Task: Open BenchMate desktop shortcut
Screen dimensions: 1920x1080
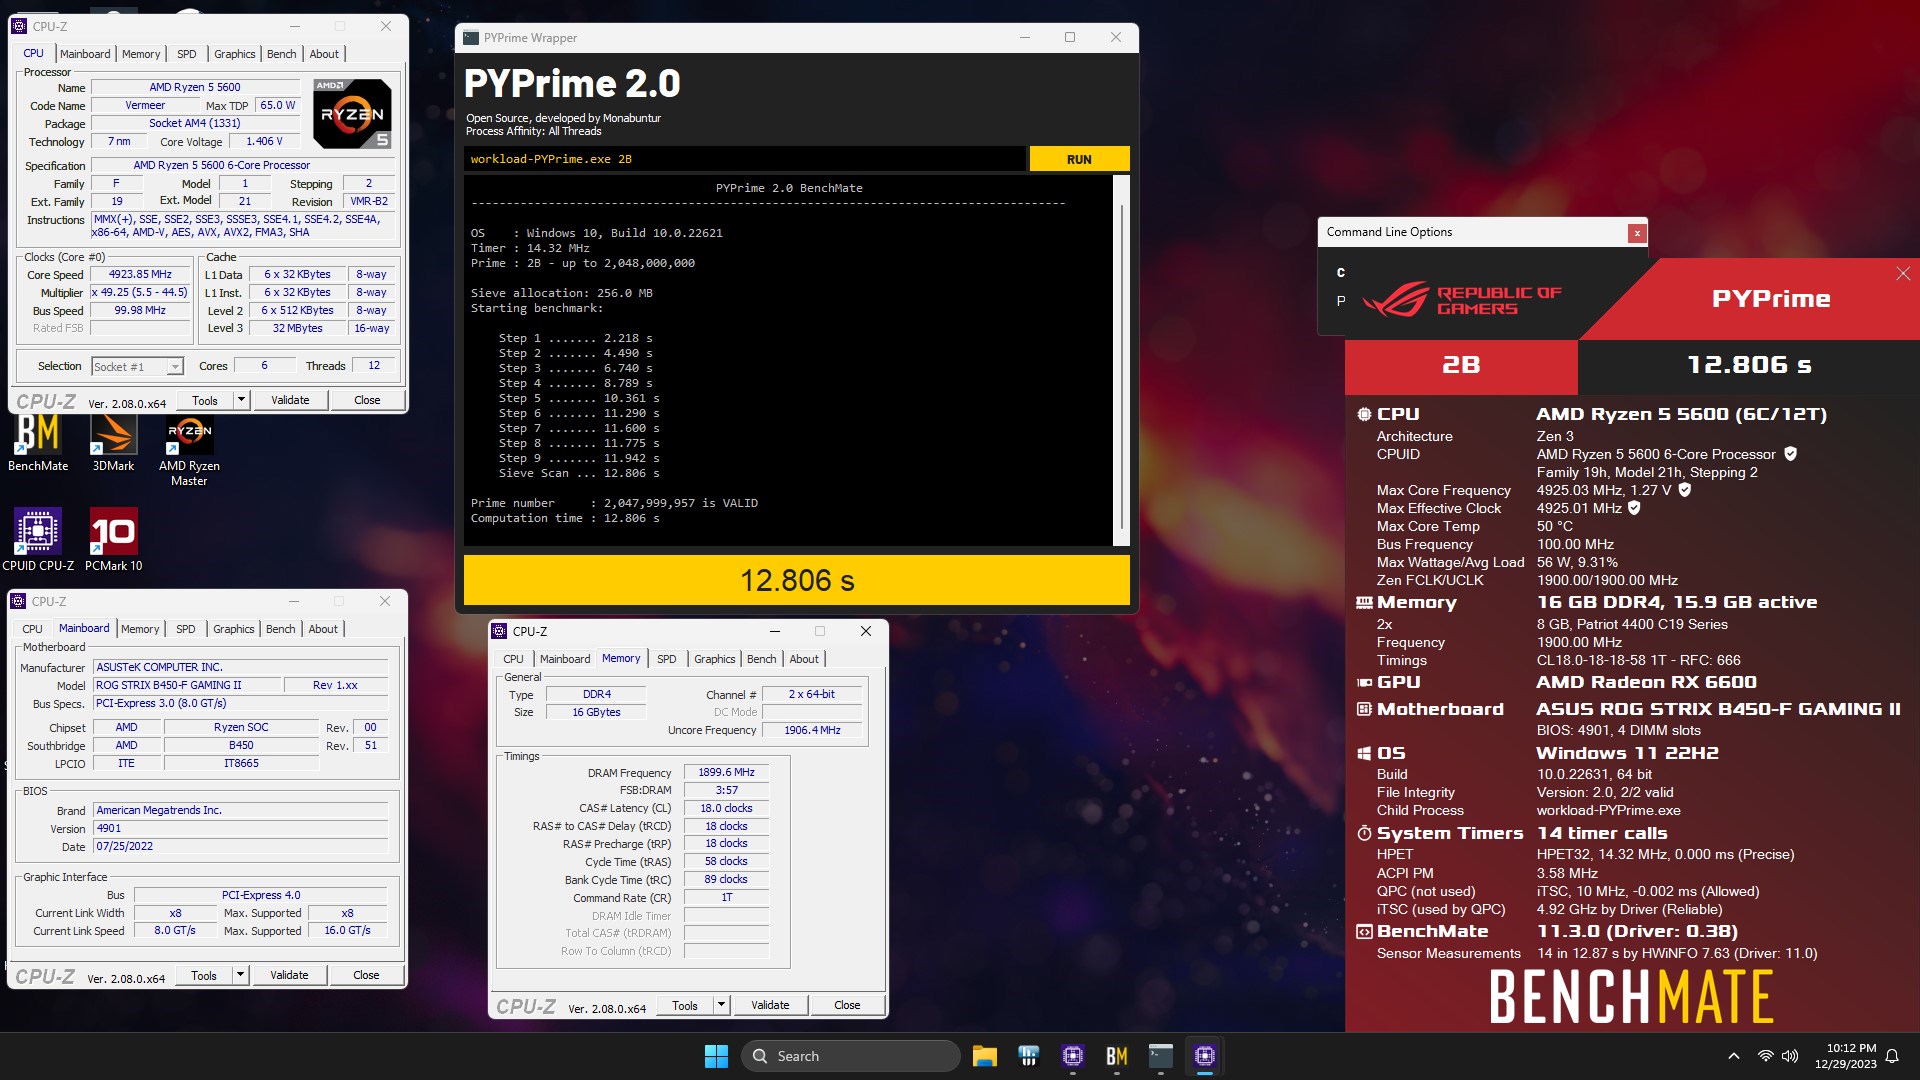Action: (38, 443)
